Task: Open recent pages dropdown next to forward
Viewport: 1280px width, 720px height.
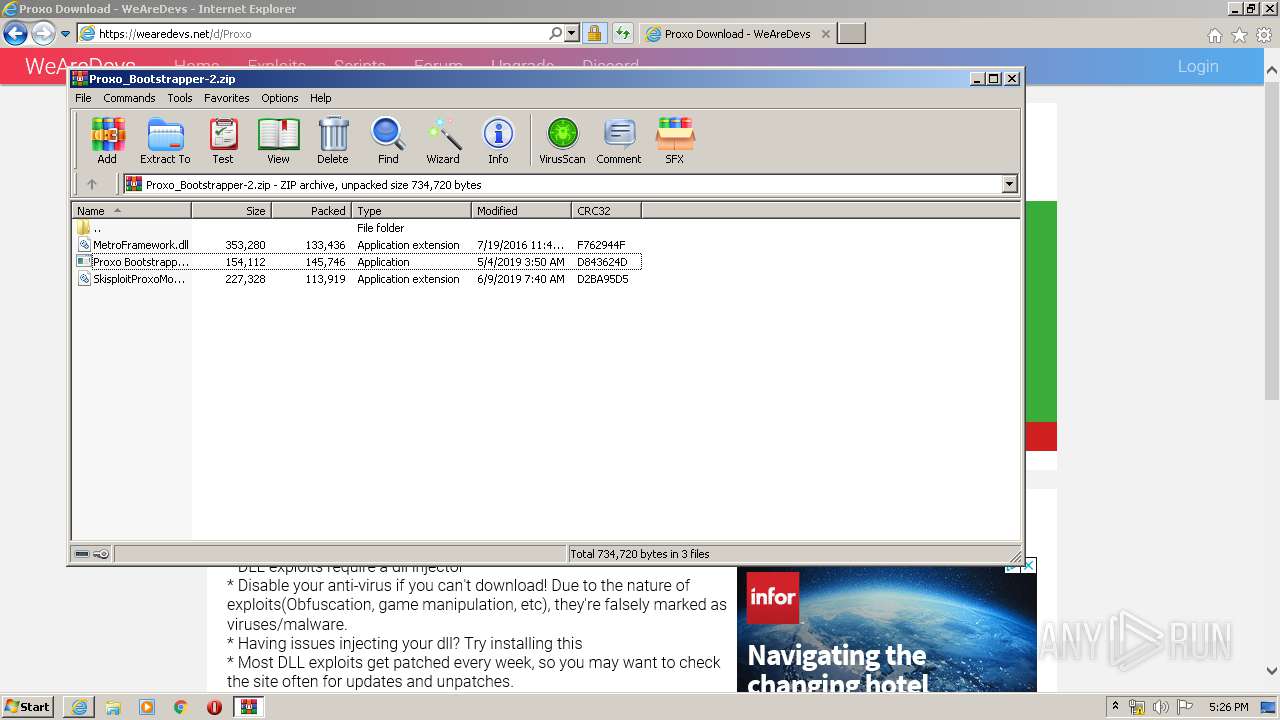Action: tap(65, 34)
